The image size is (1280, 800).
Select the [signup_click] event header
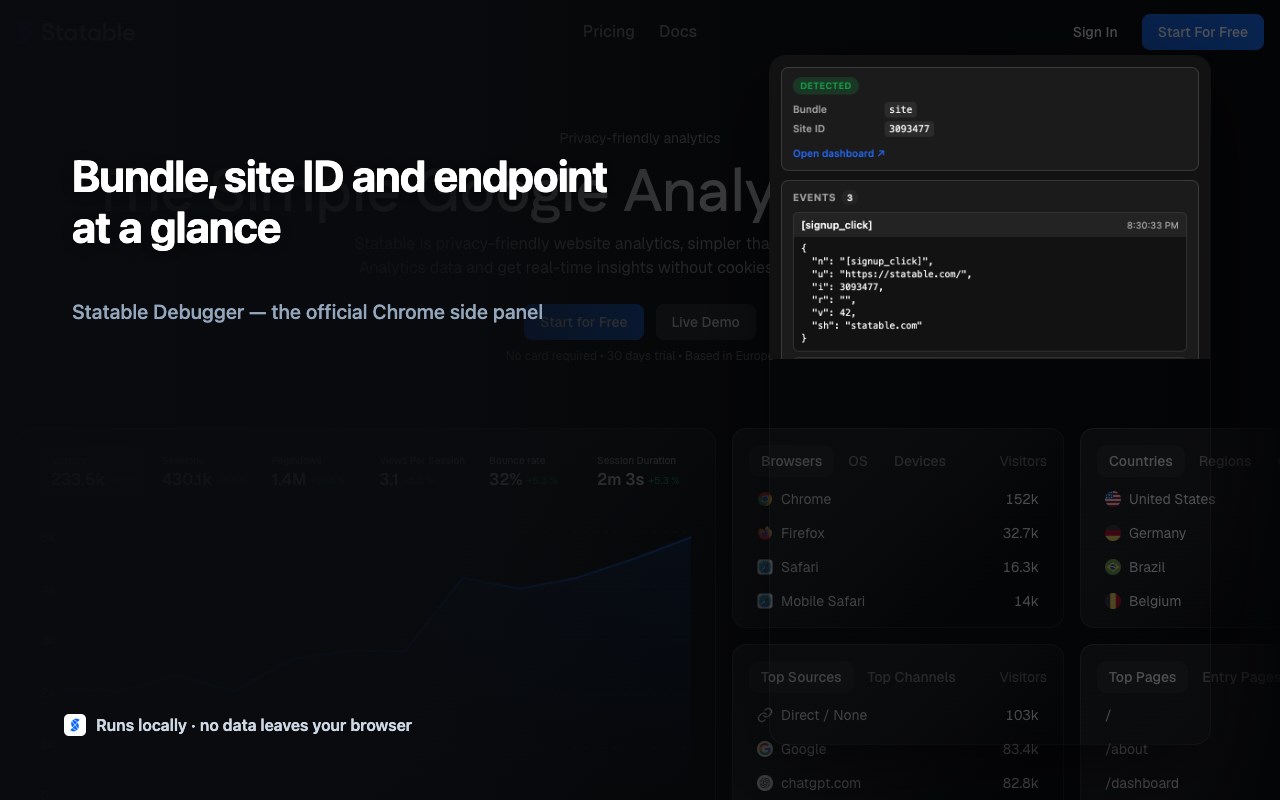coord(990,225)
